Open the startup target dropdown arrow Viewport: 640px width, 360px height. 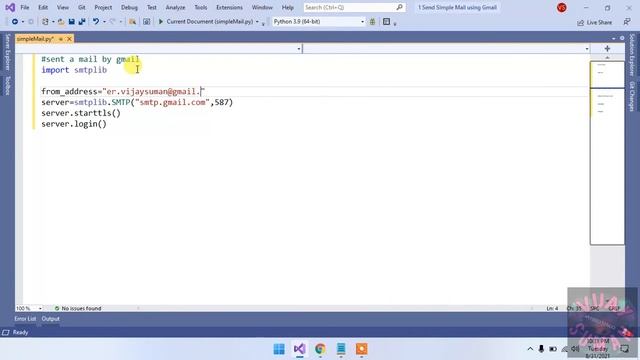tap(257, 22)
